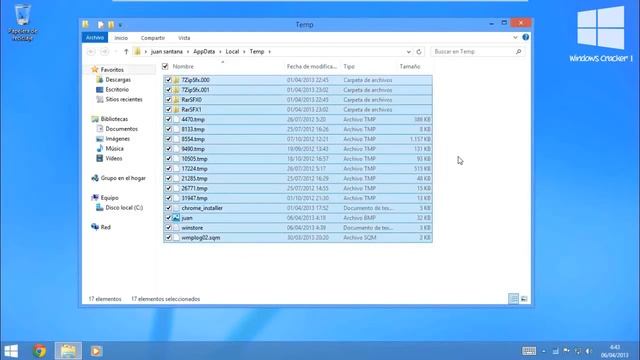Open the Explorer help question mark icon
Image resolution: width=640 pixels, height=360 pixels.
point(526,37)
